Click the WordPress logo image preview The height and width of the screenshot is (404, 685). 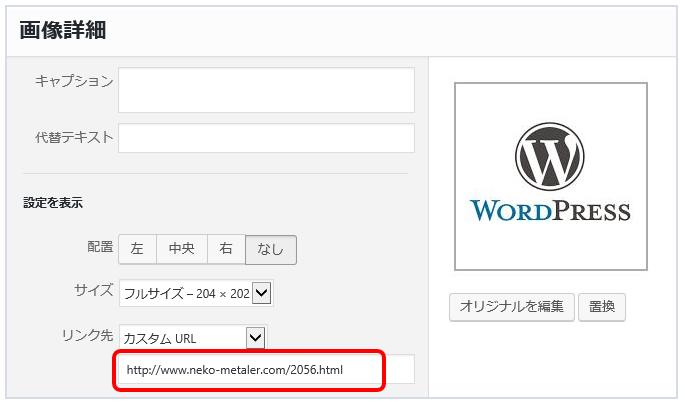click(551, 176)
